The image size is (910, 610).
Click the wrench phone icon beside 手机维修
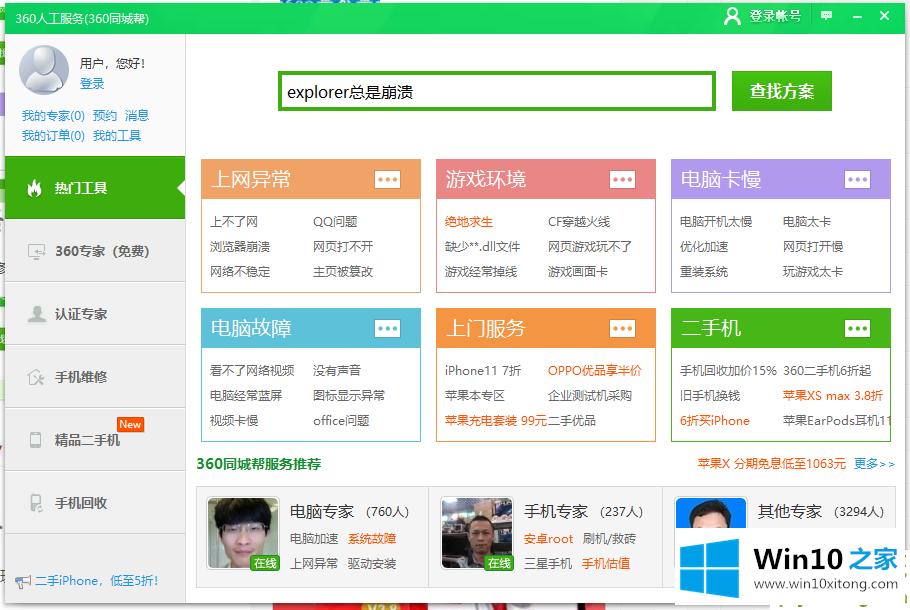coord(36,377)
